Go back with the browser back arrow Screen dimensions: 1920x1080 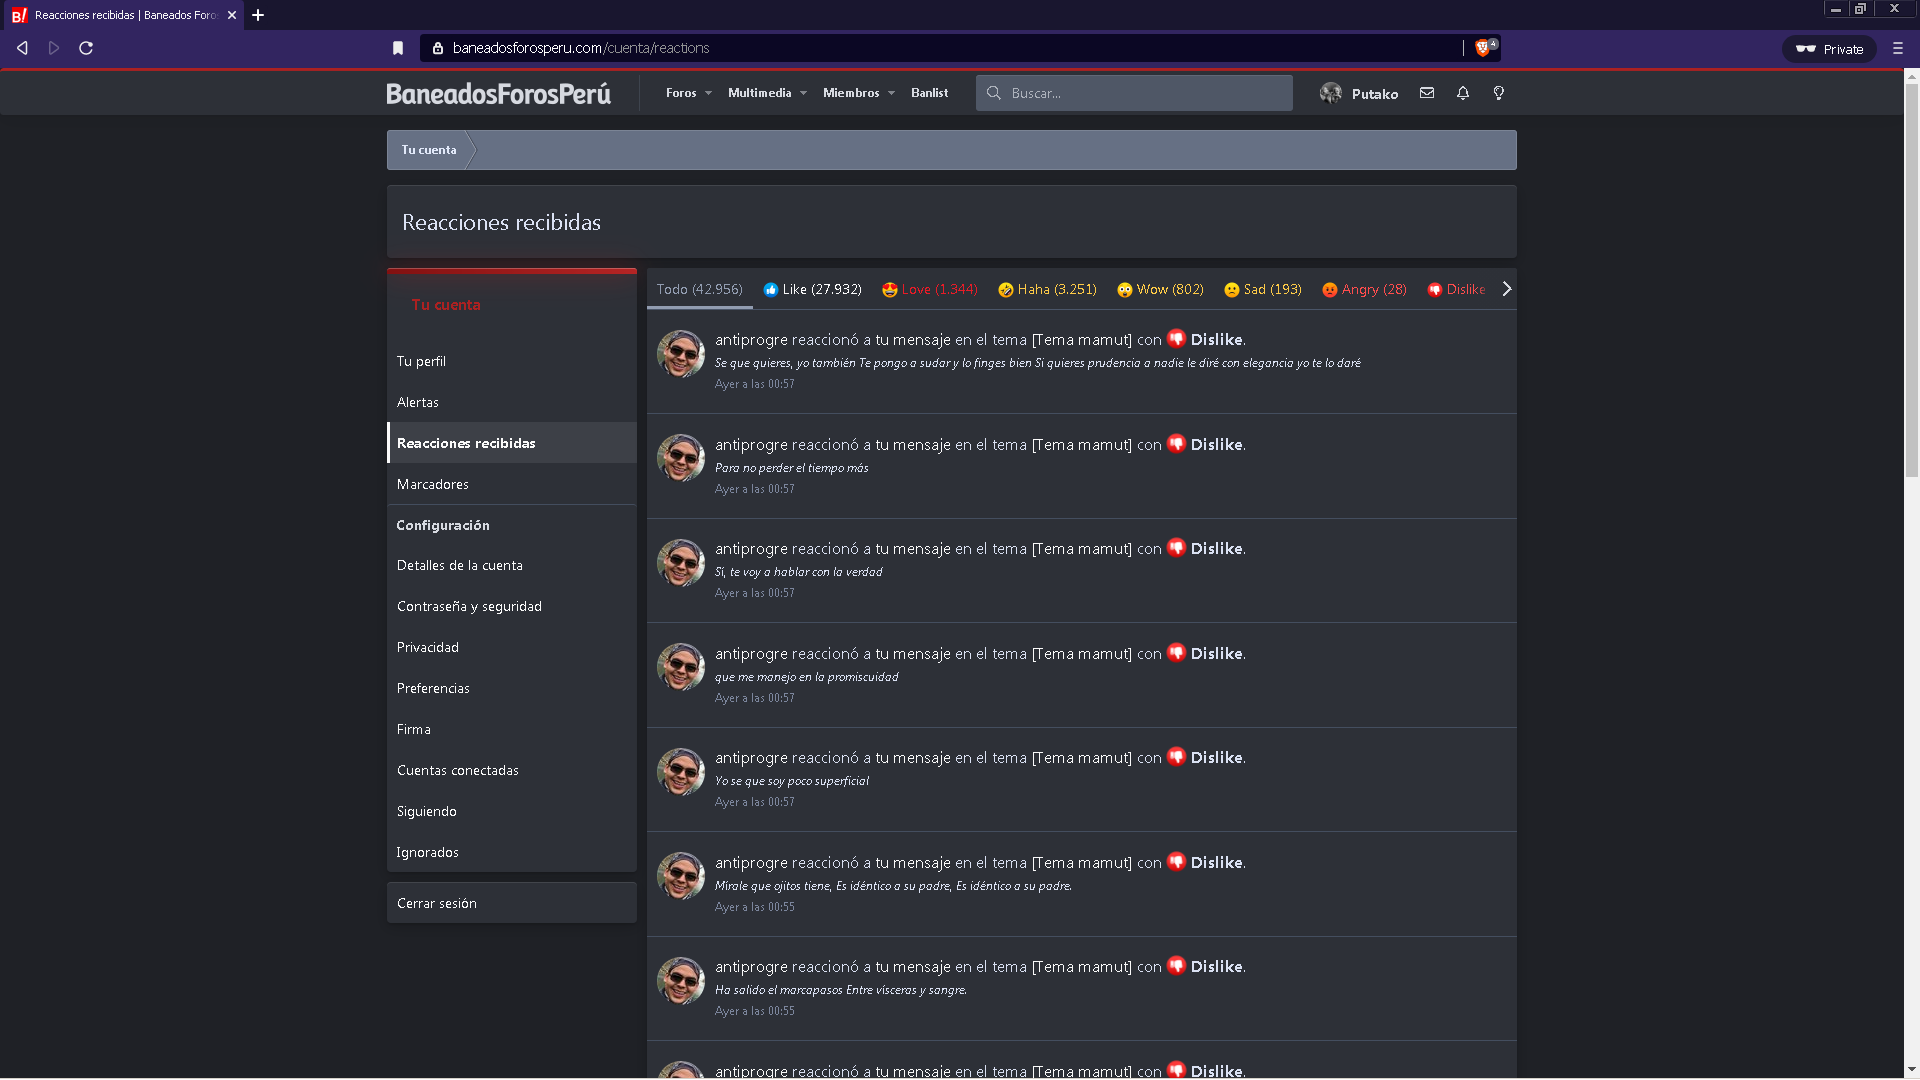[x=22, y=48]
